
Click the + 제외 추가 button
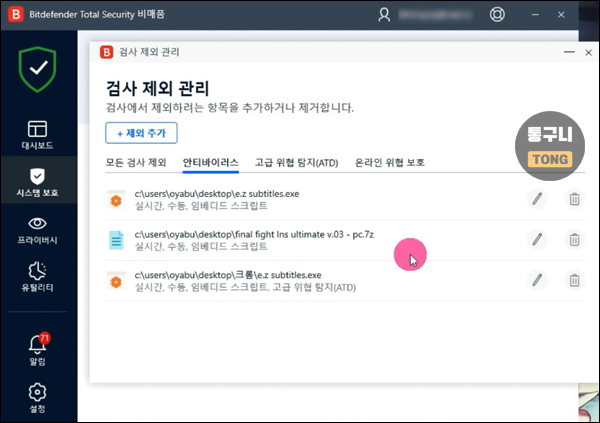[141, 133]
